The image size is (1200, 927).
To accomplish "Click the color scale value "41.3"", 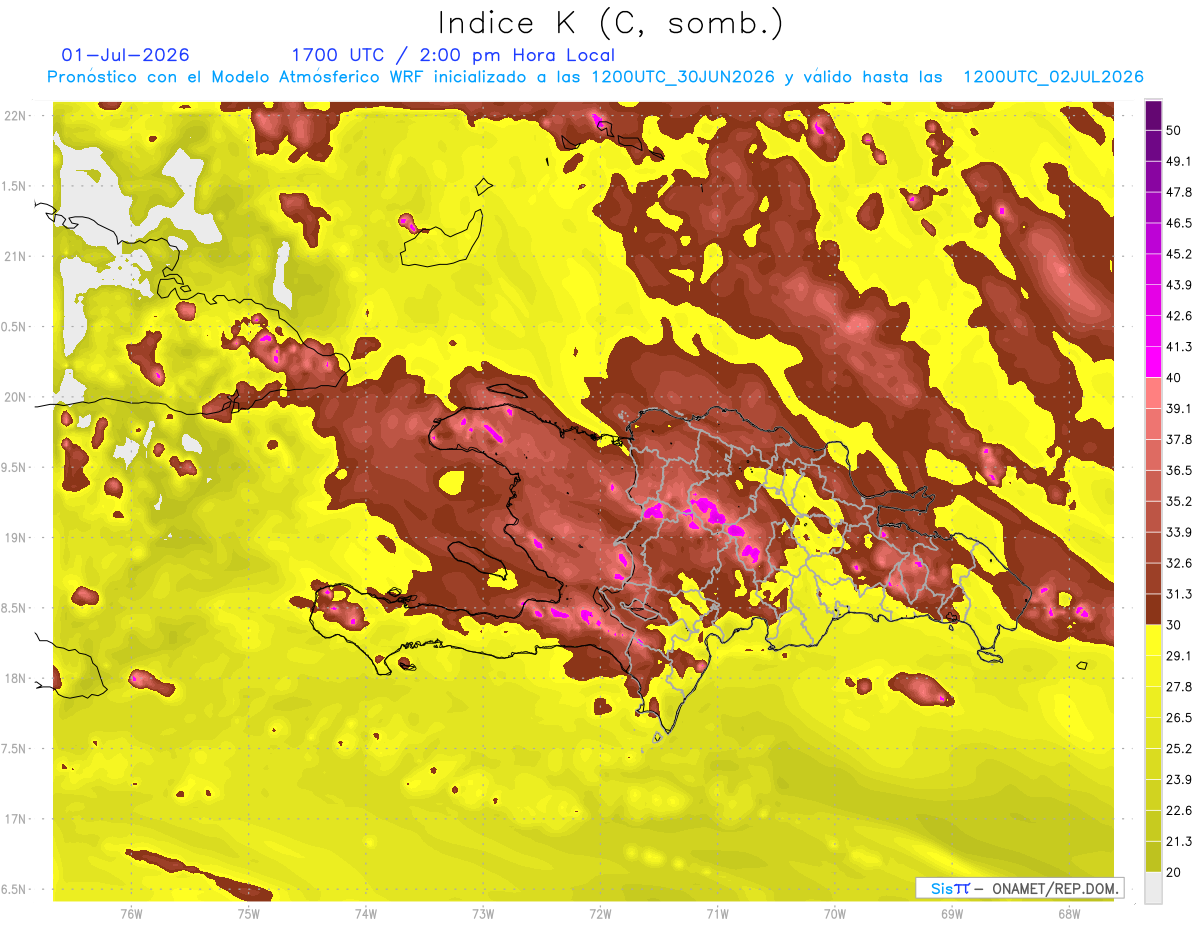I will (x=1179, y=347).
